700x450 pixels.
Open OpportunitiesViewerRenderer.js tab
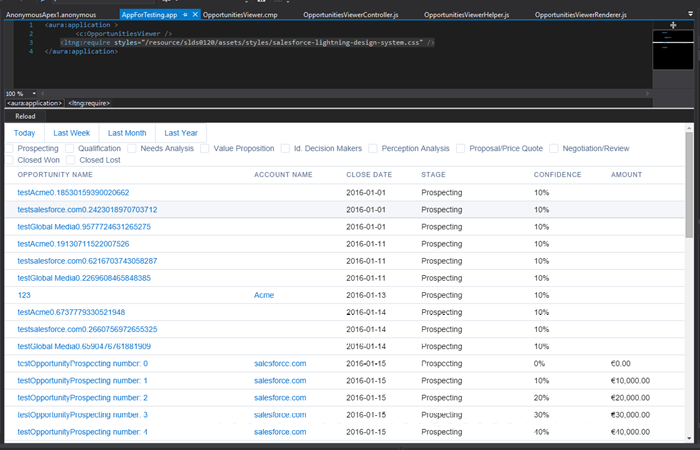(x=580, y=15)
